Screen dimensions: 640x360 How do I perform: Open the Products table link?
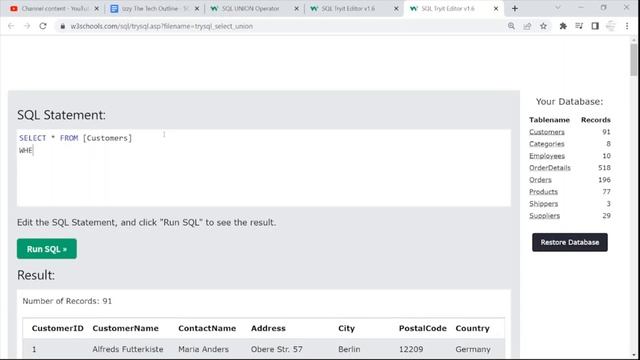coord(543,192)
